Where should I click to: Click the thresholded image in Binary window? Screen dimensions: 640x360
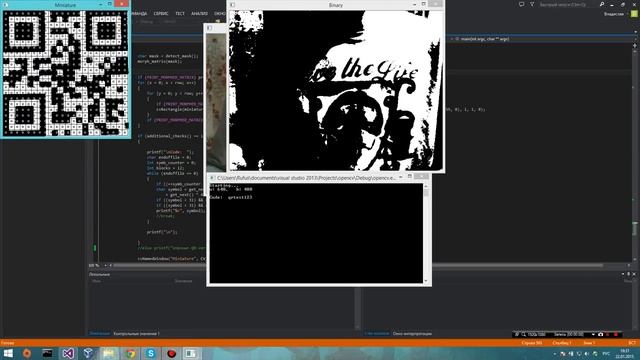[336, 91]
